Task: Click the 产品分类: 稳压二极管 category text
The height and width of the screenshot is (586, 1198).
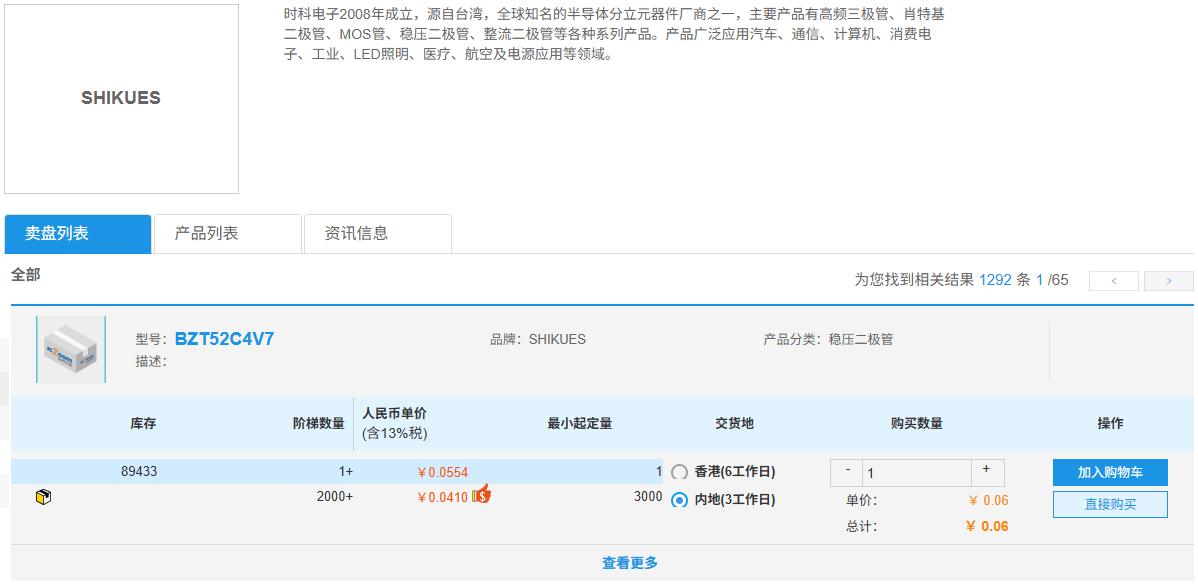Action: 828,339
